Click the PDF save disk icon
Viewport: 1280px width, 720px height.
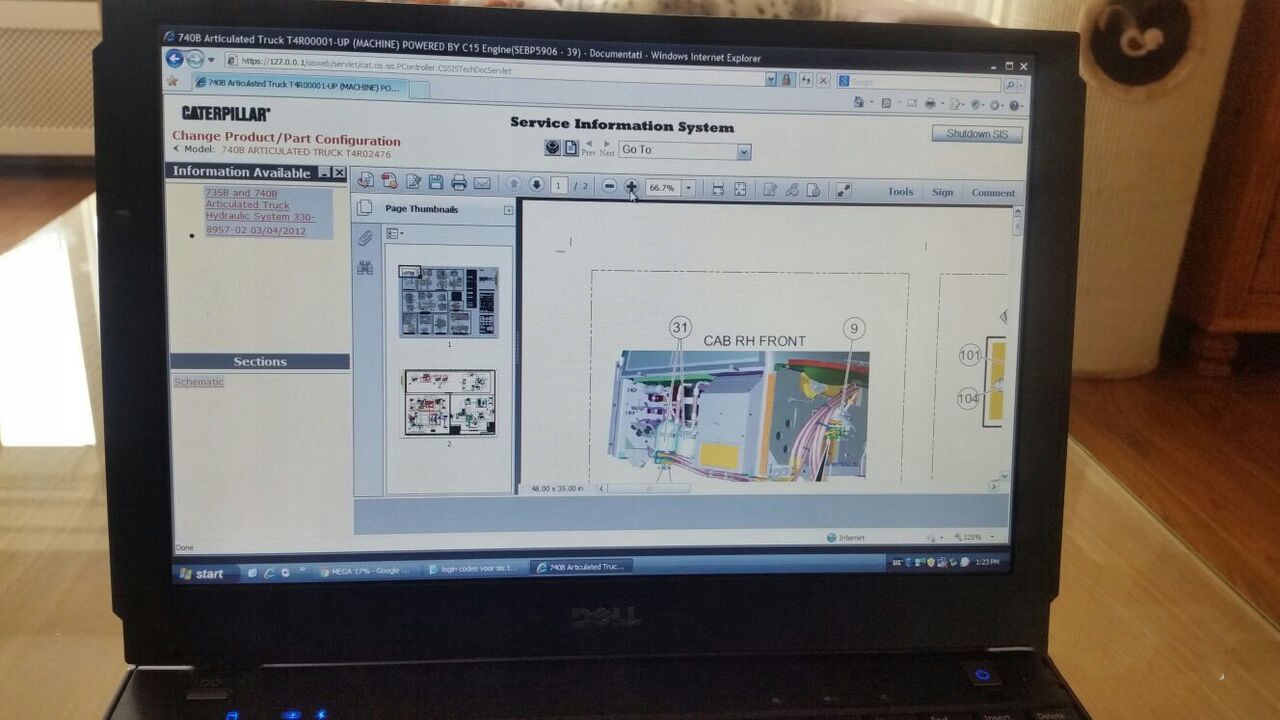pyautogui.click(x=436, y=182)
